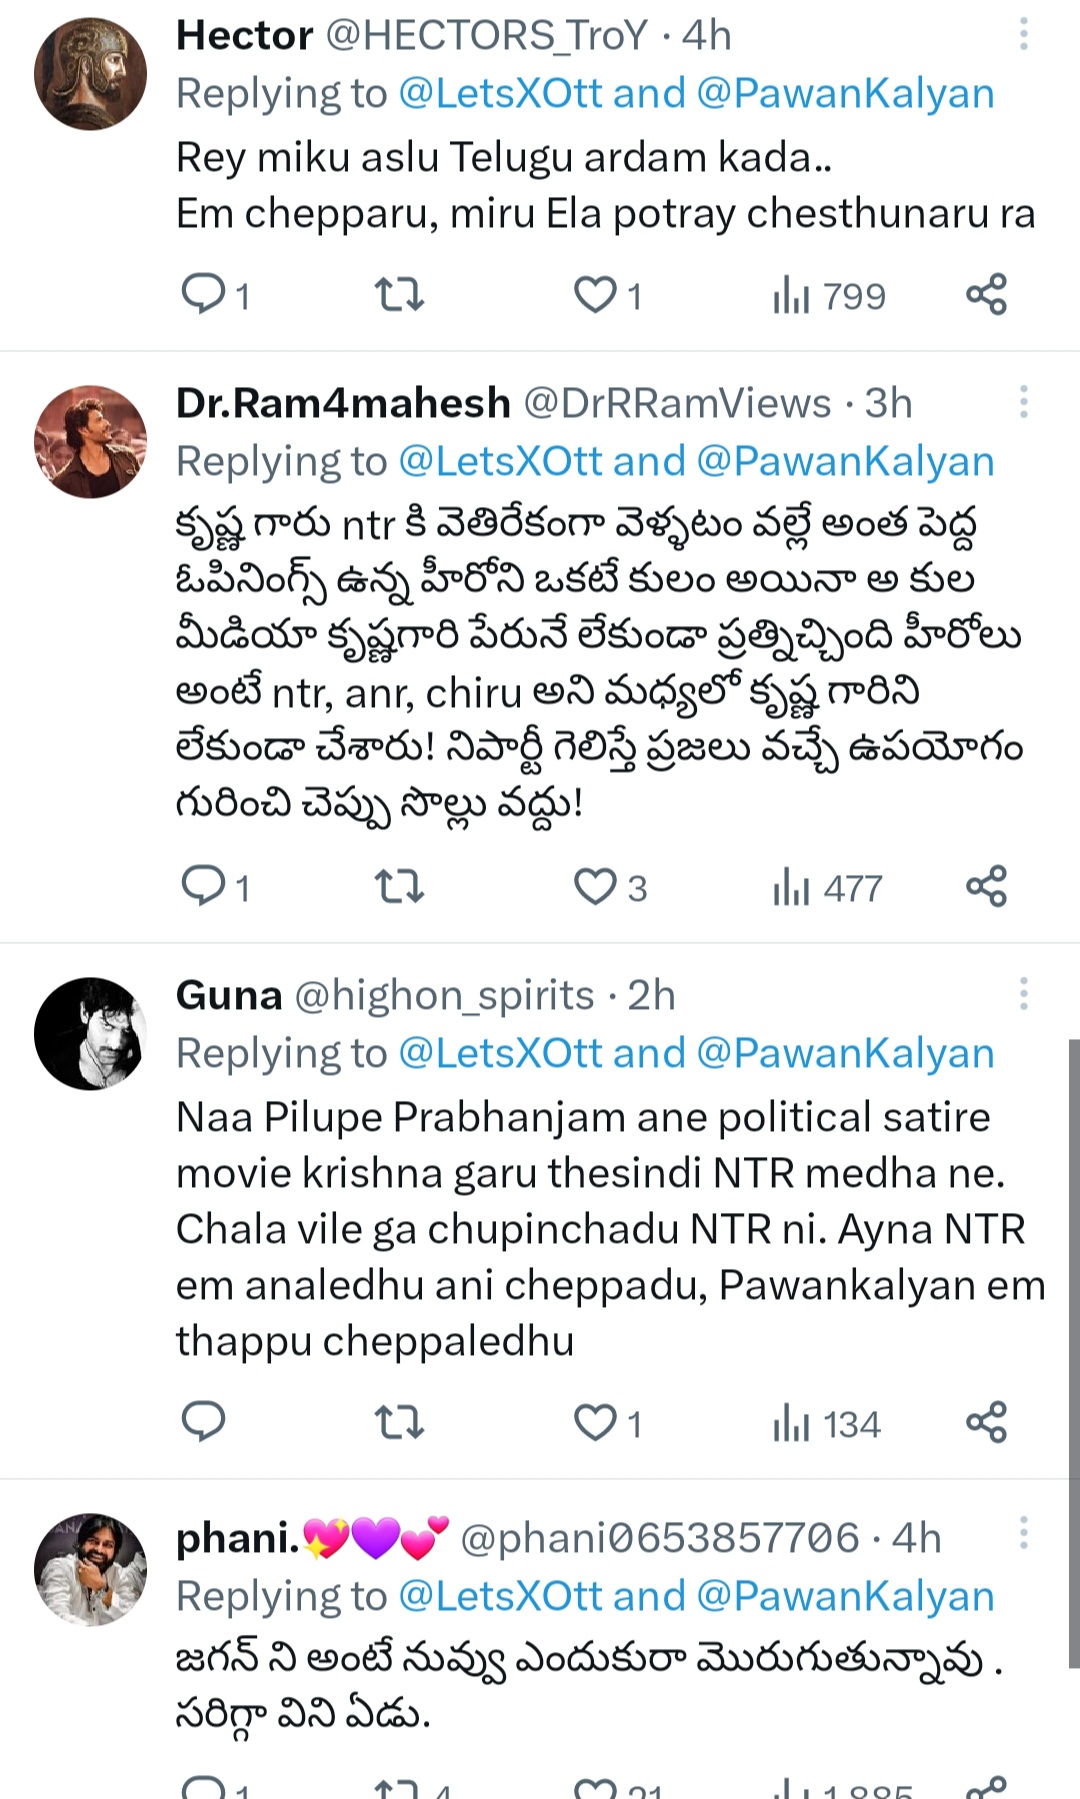
Task: Like Guna's tweet
Action: tap(595, 1422)
